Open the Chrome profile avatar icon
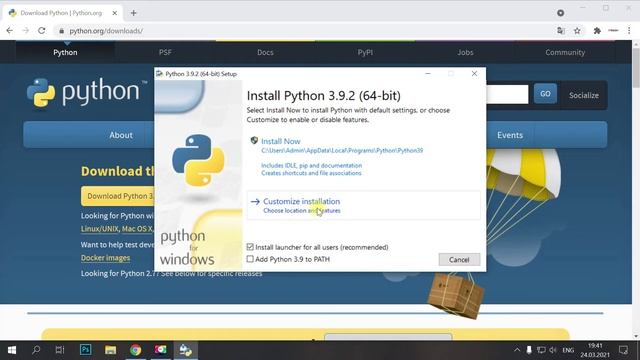 [x=613, y=31]
